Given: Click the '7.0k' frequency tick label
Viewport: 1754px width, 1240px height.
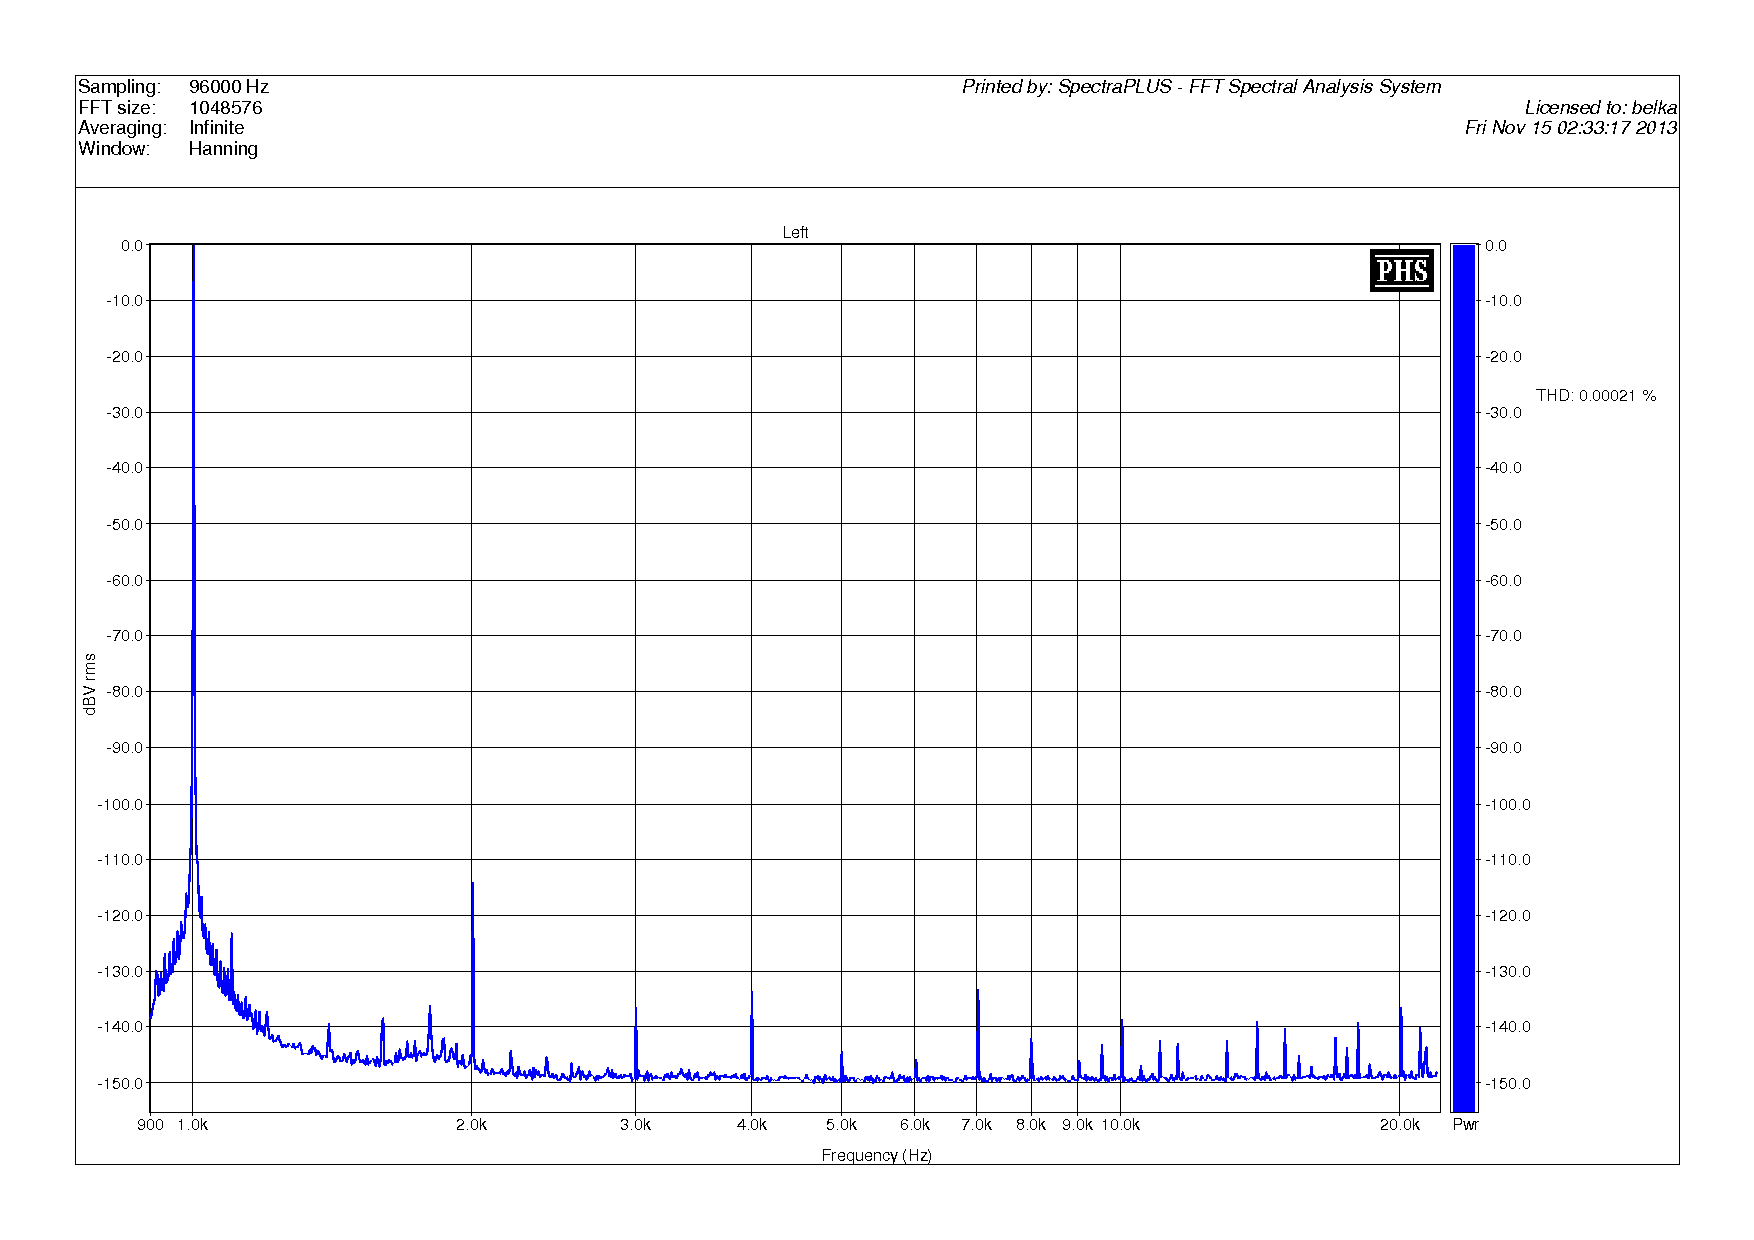Looking at the screenshot, I should [976, 1125].
